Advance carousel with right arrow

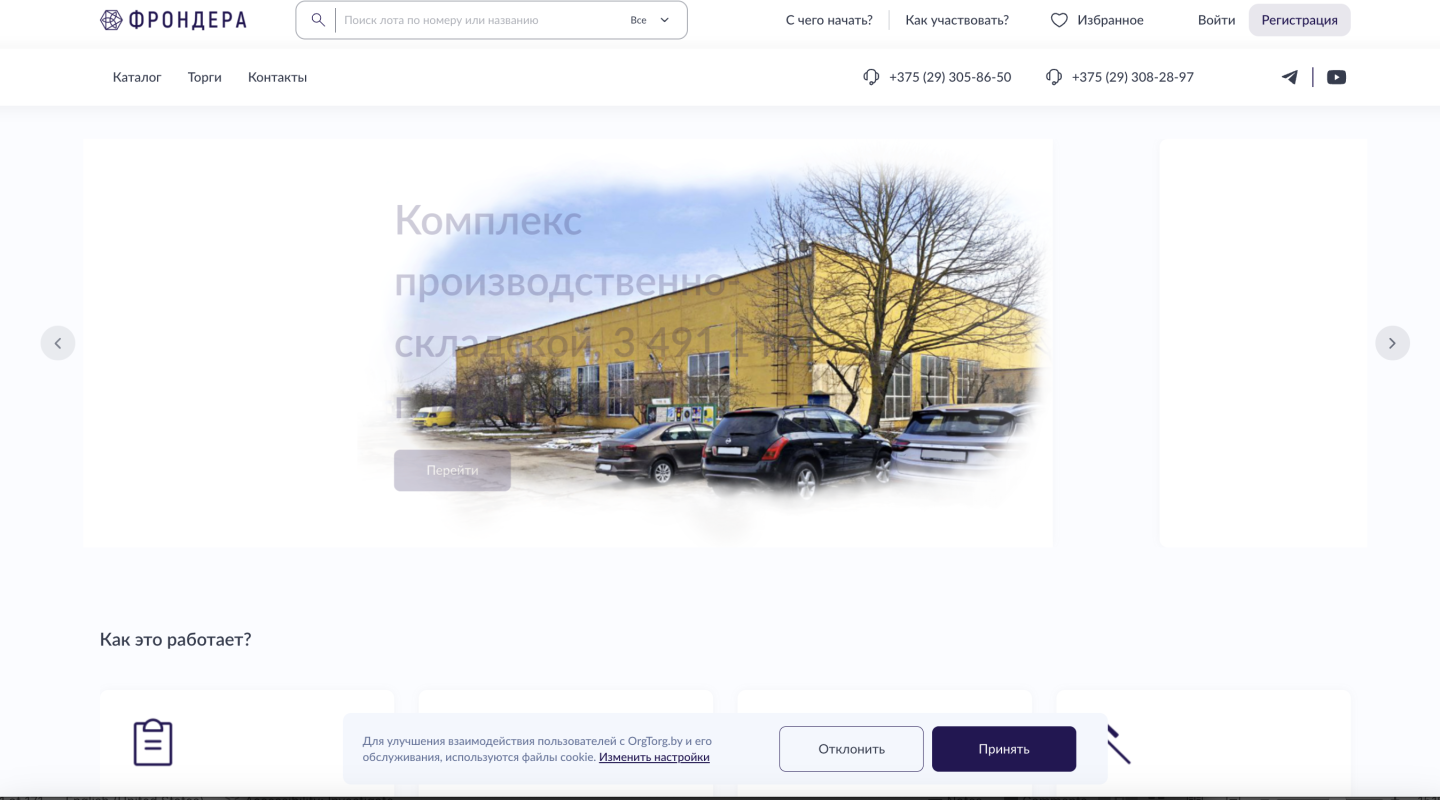(x=1392, y=343)
